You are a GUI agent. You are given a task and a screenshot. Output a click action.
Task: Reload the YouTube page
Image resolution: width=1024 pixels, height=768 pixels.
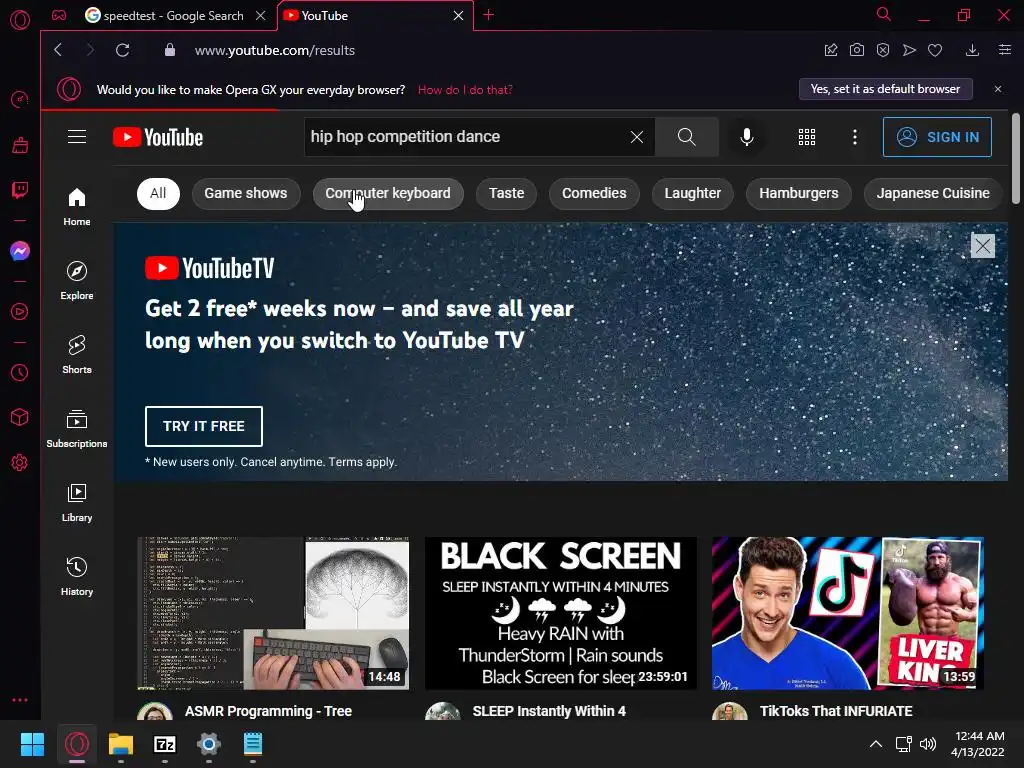(x=123, y=50)
